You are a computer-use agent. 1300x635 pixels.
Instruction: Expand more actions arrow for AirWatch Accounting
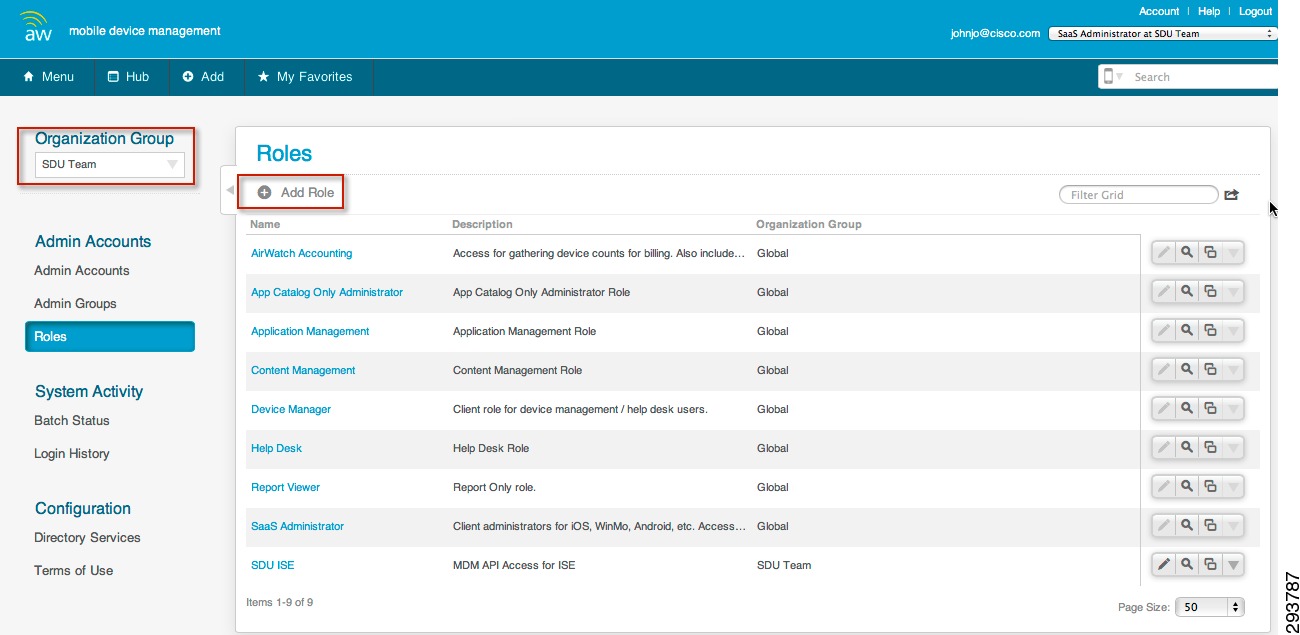coord(1234,253)
